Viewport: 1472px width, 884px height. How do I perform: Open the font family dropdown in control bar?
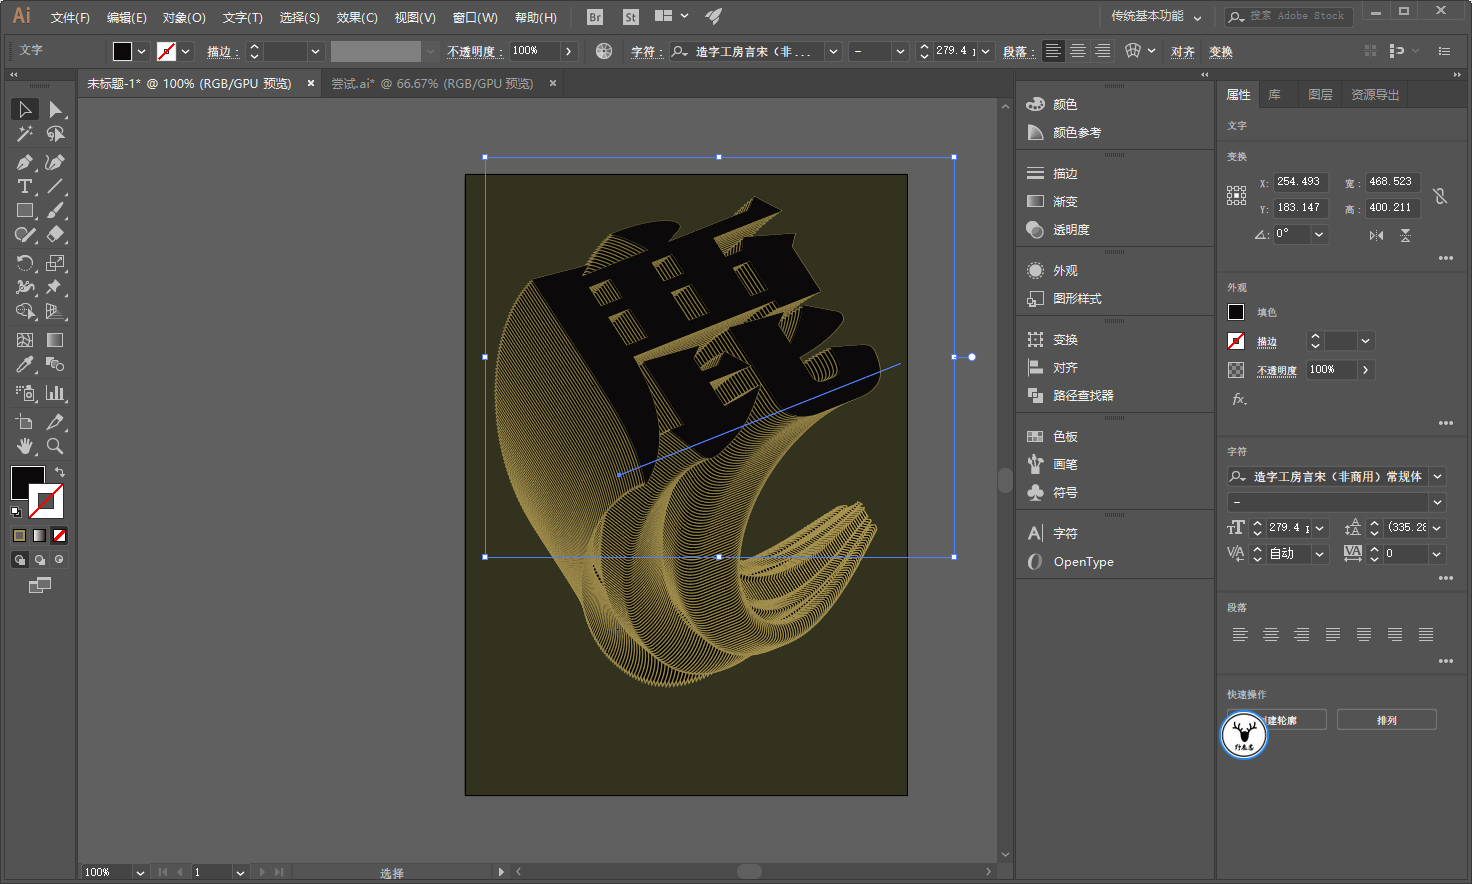point(833,51)
